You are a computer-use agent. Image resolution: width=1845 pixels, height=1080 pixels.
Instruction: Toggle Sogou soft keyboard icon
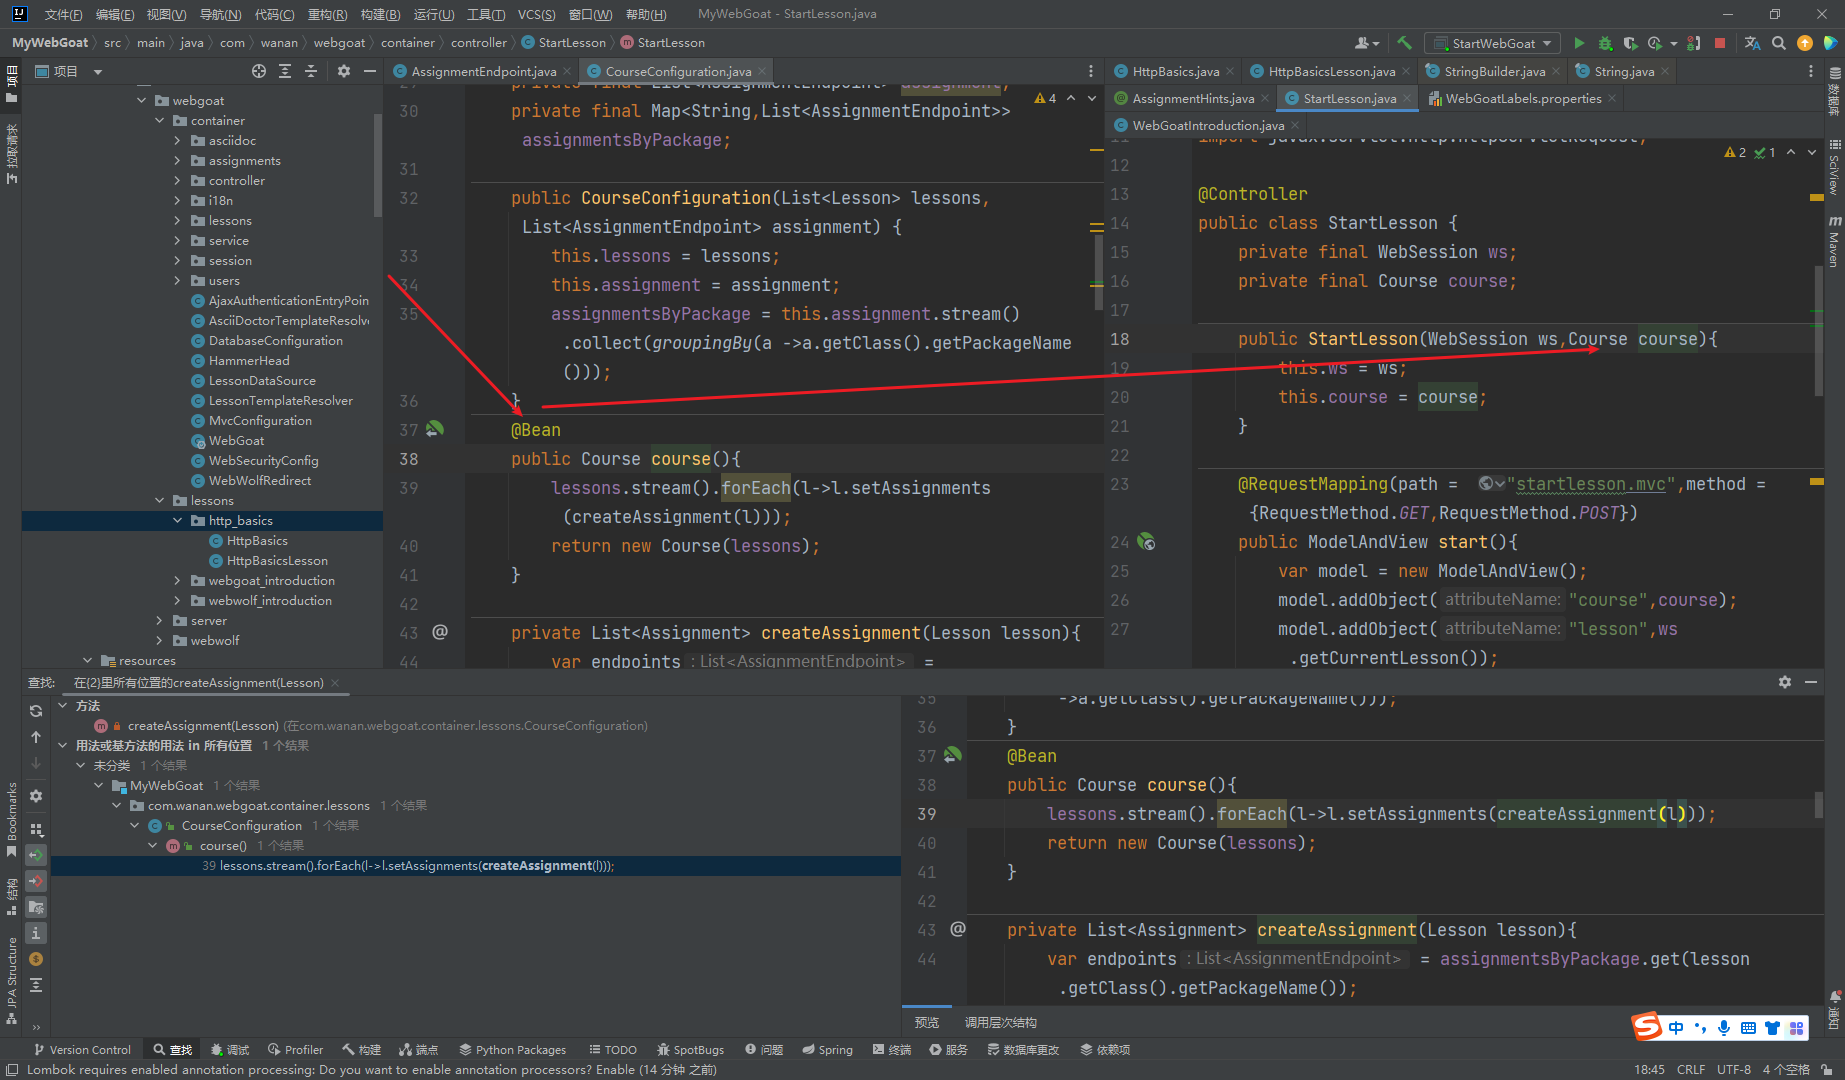(x=1748, y=1028)
